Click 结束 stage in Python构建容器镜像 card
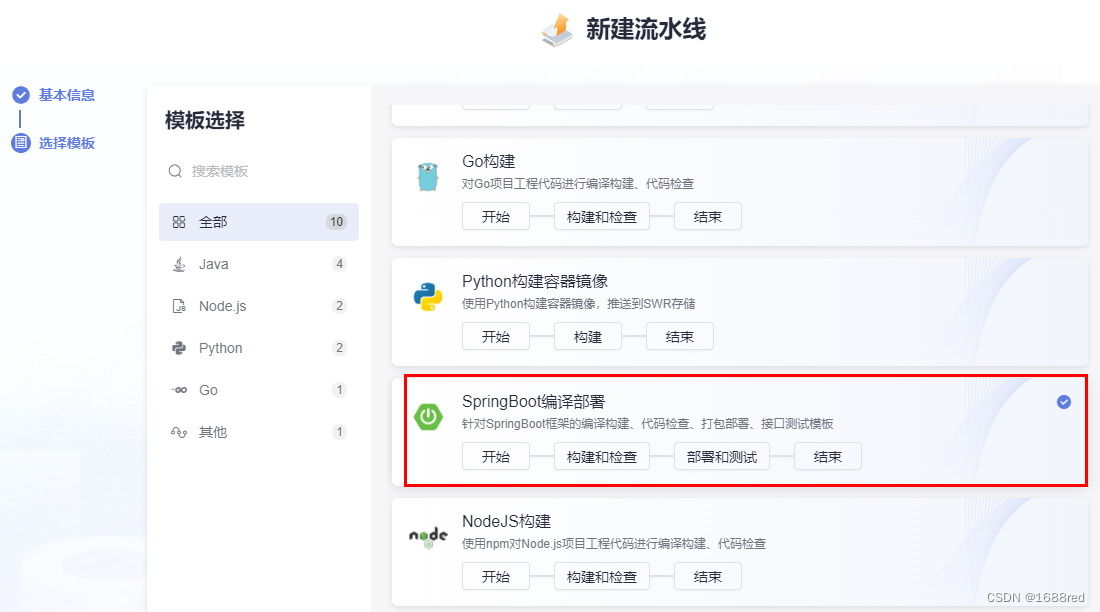The width and height of the screenshot is (1100, 612). [x=680, y=337]
